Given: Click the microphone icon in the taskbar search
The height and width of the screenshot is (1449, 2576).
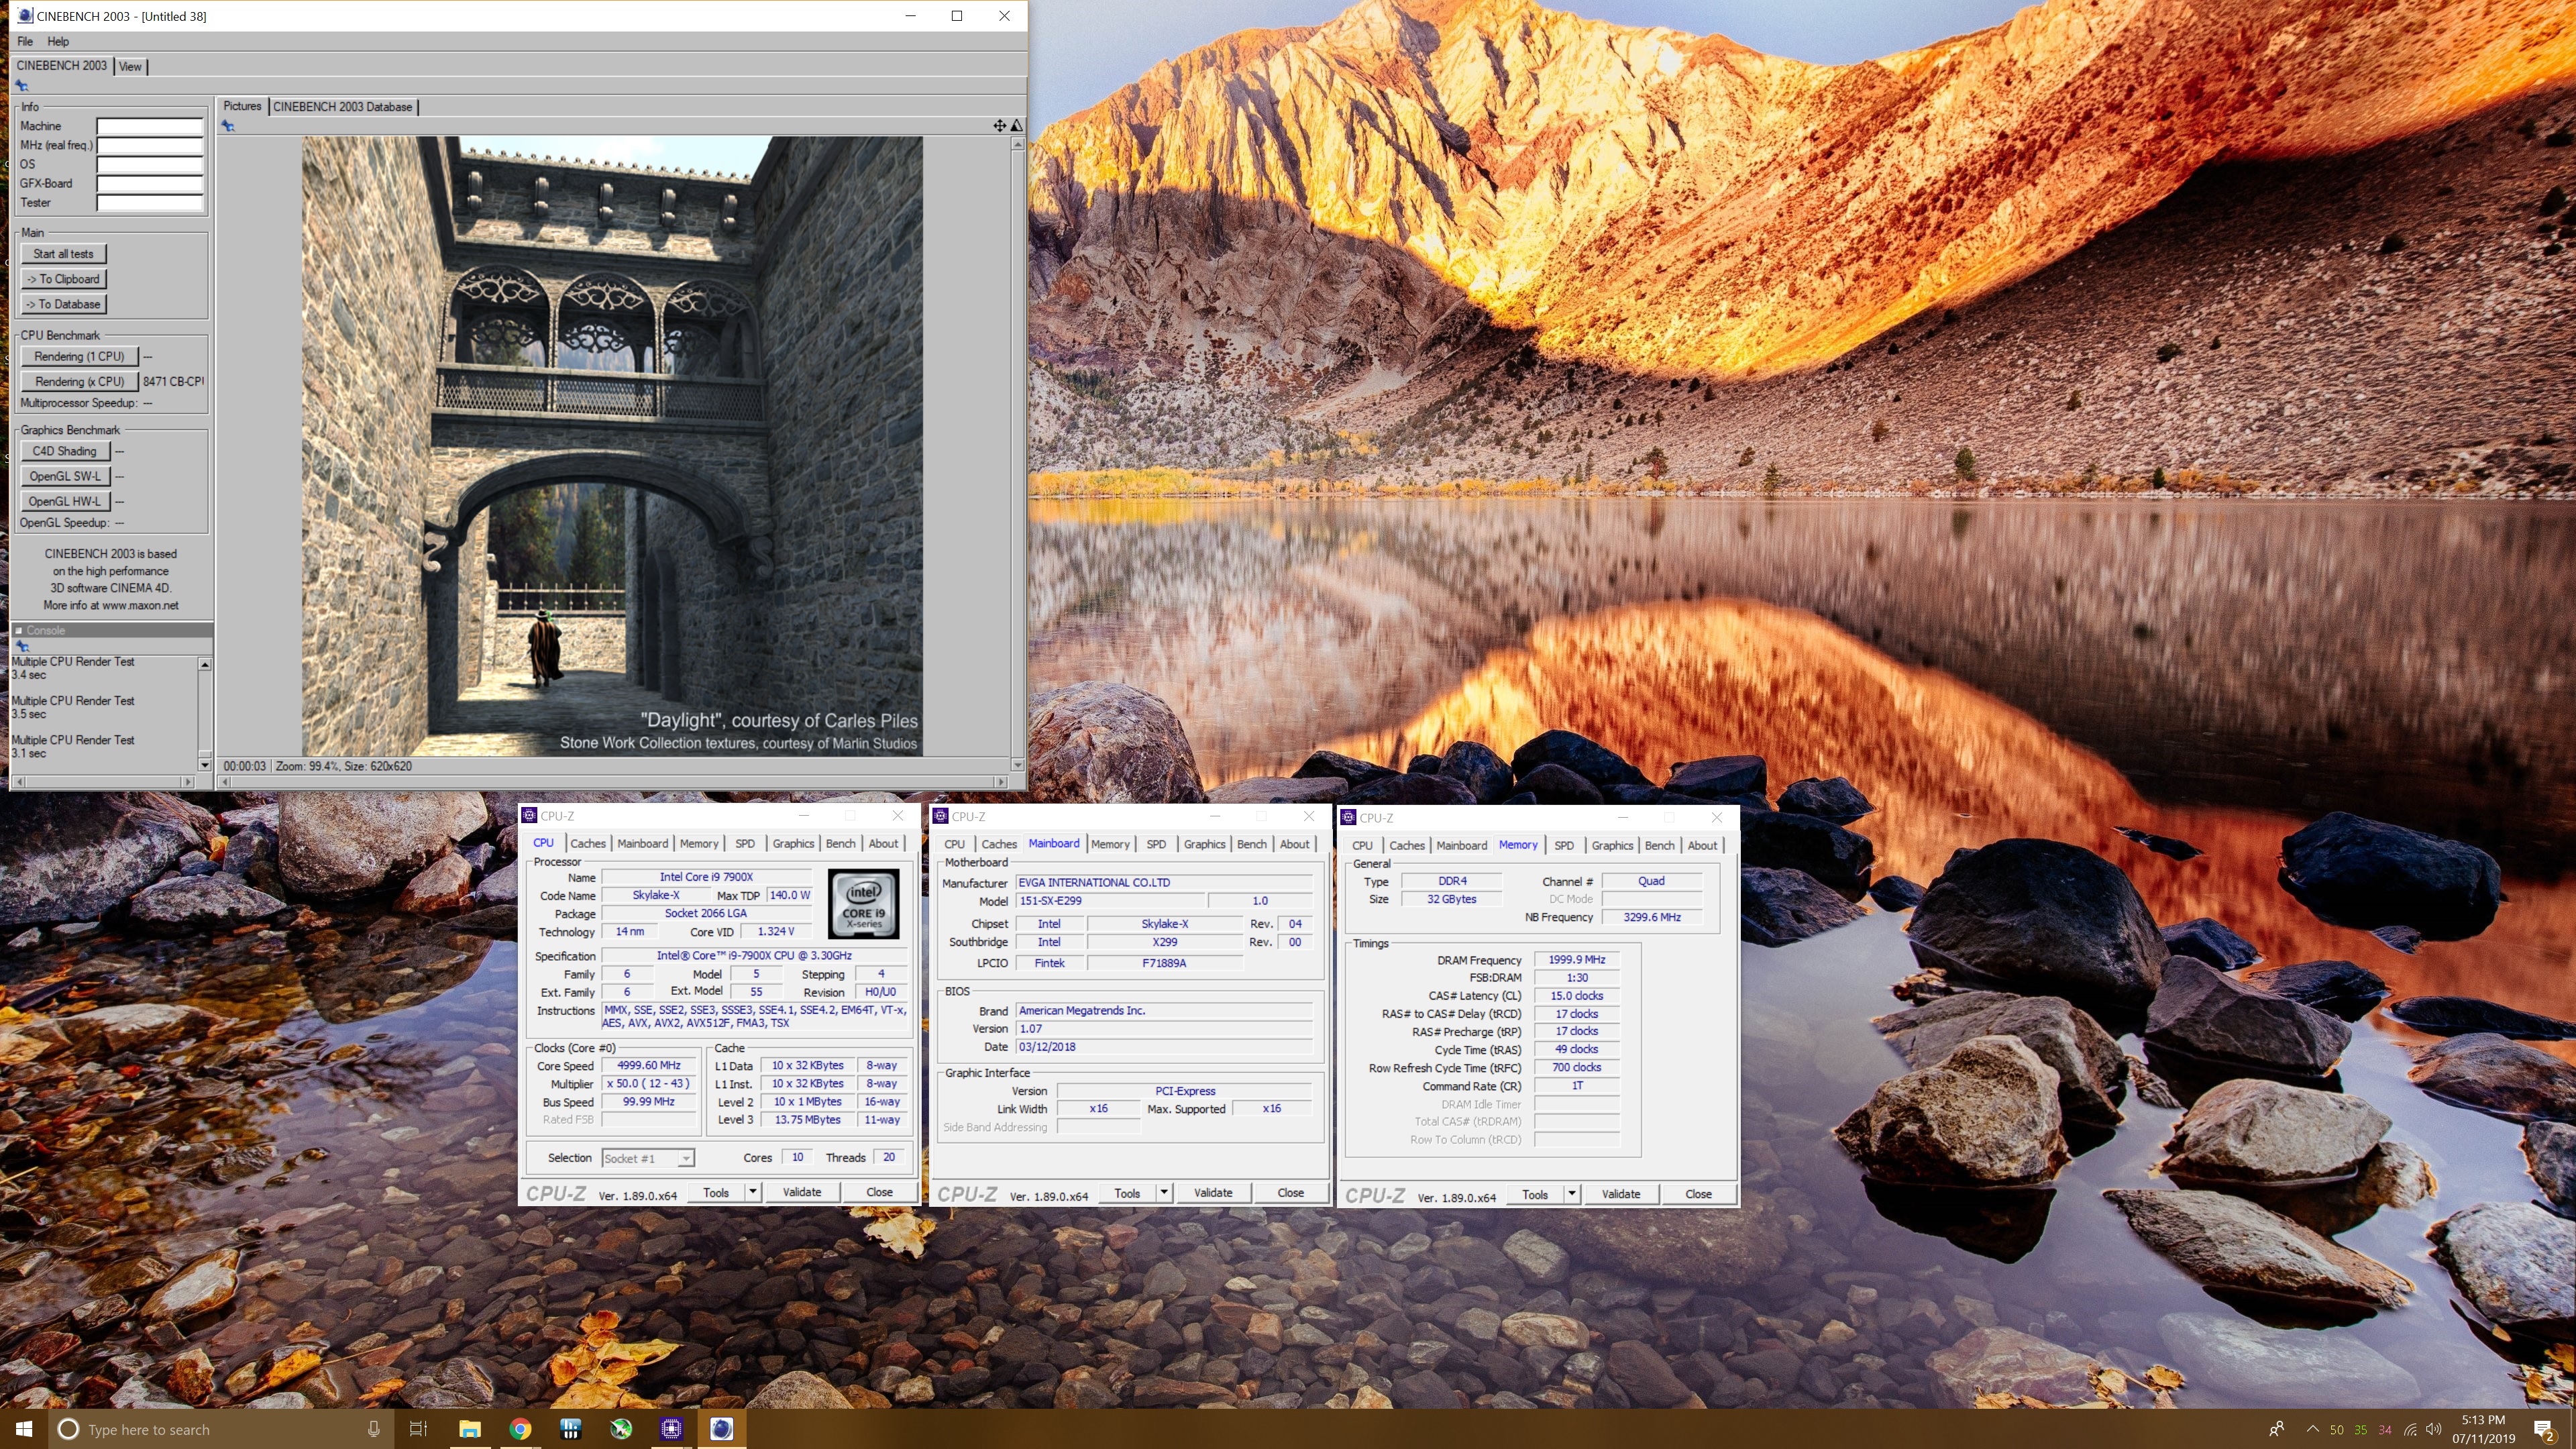Looking at the screenshot, I should pos(373,1429).
